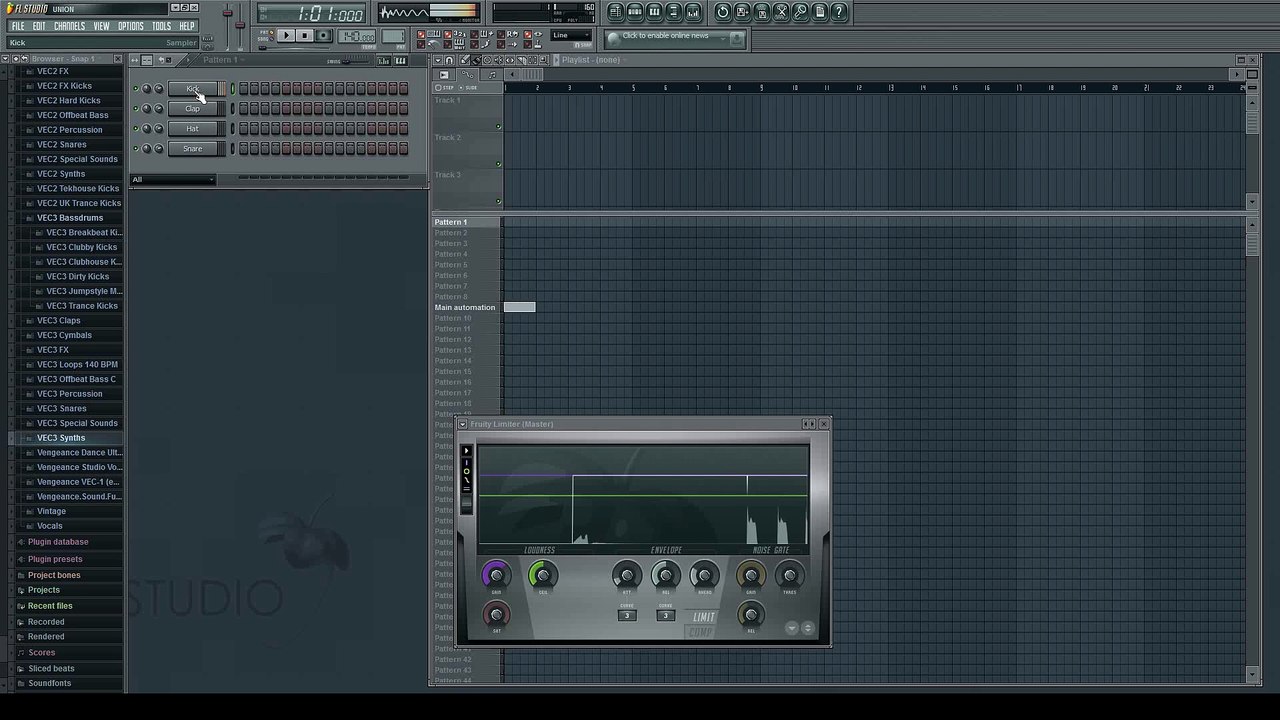The image size is (1280, 720).
Task: Collapse the VEC3 Bassdrums folder
Action: click(x=70, y=218)
